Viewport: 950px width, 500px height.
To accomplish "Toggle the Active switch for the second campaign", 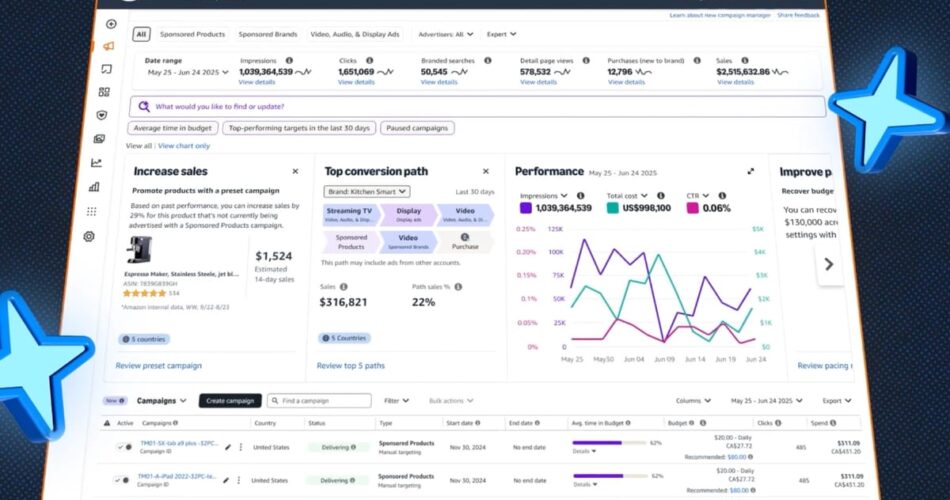I will (x=123, y=479).
